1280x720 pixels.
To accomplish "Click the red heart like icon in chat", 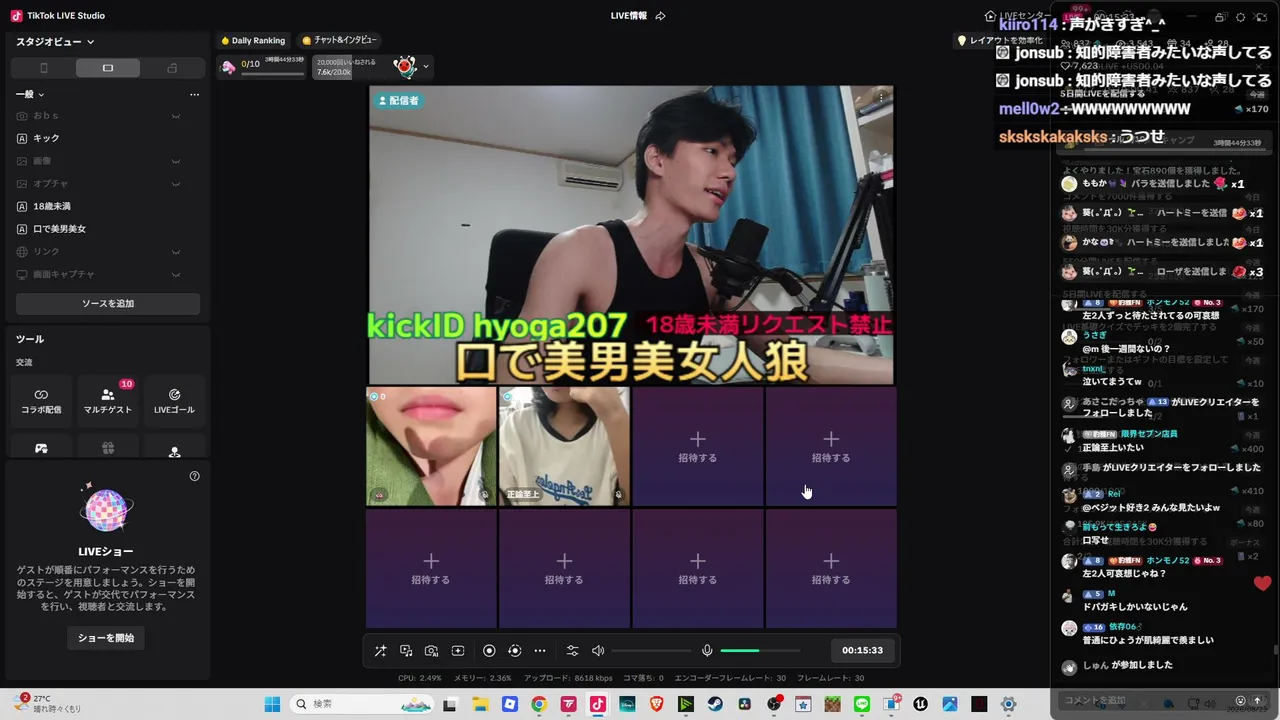I will (x=1263, y=583).
